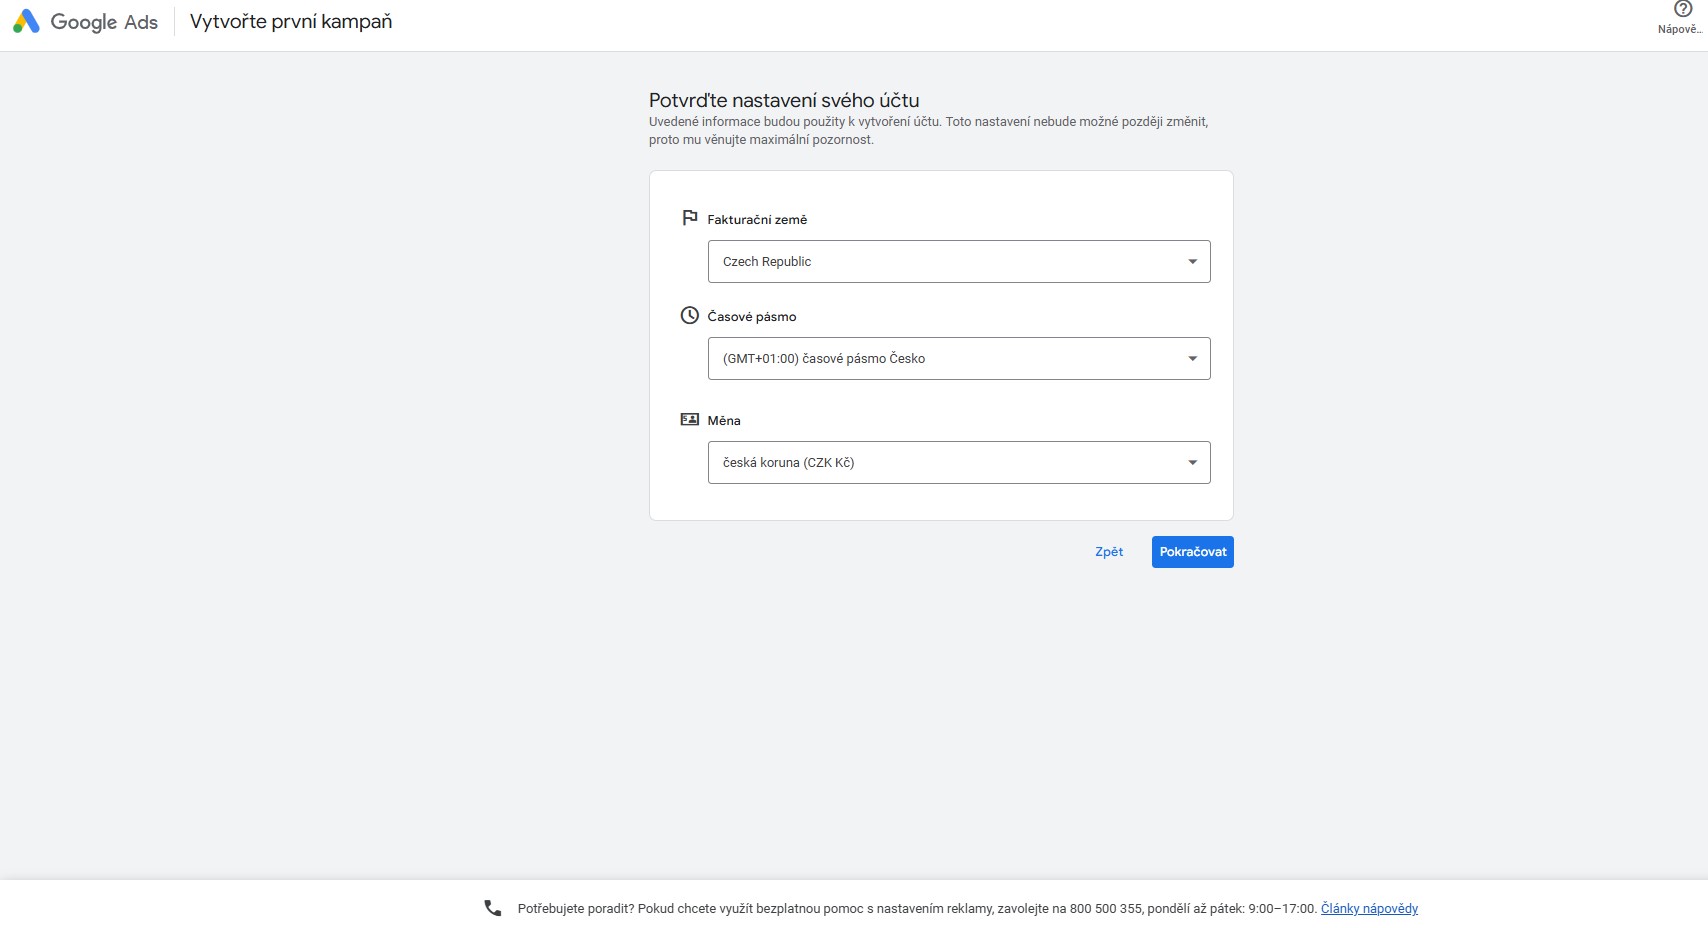The height and width of the screenshot is (928, 1708).
Task: Open help via the question mark icon
Action: [x=1682, y=9]
